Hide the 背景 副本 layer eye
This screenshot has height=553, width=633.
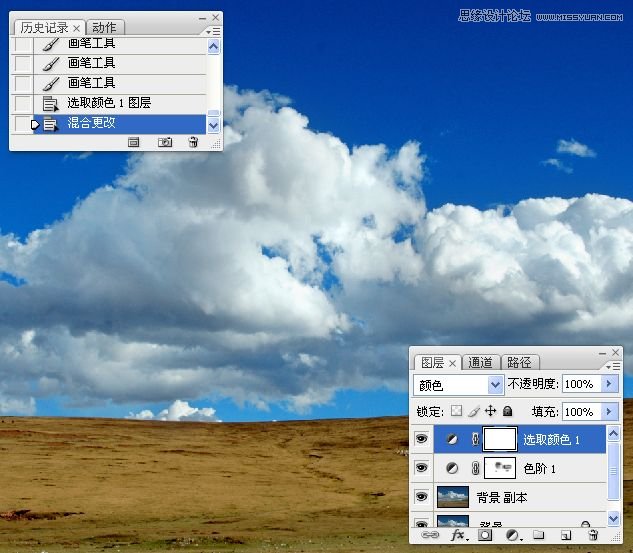point(421,496)
